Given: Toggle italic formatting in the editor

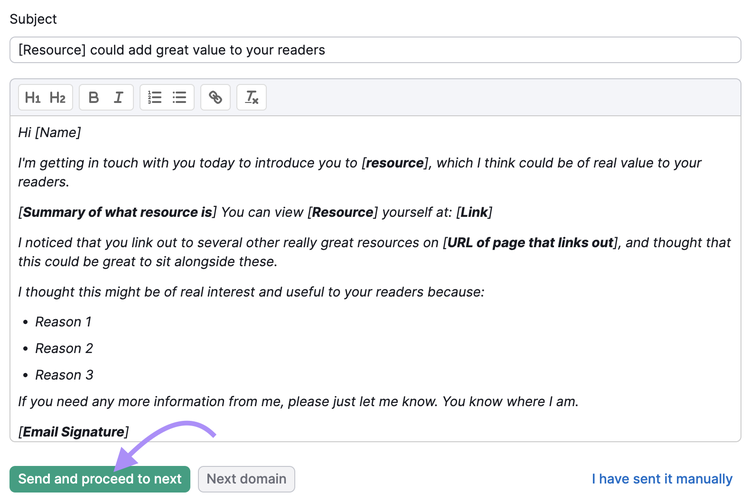Looking at the screenshot, I should (118, 98).
